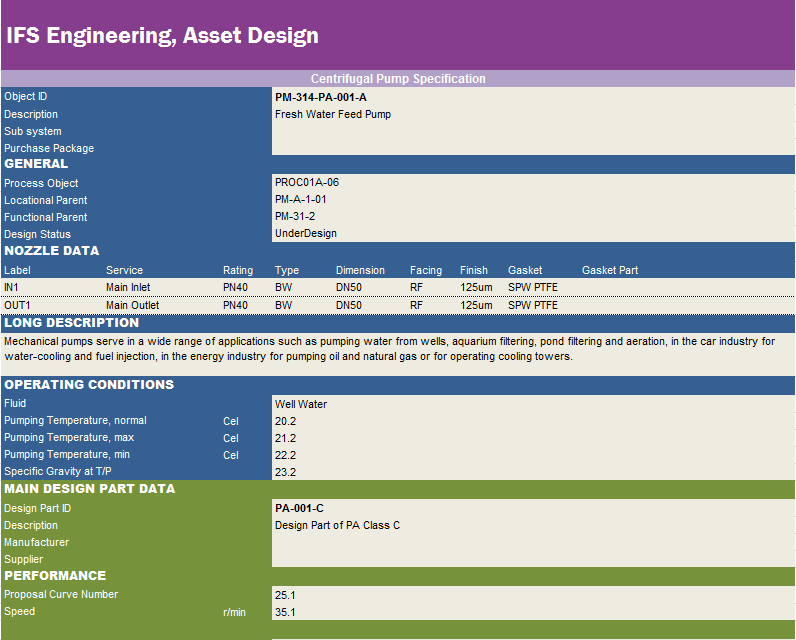Click the IFS Engineering, Asset Design heading
Image resolution: width=796 pixels, height=640 pixels.
click(162, 36)
